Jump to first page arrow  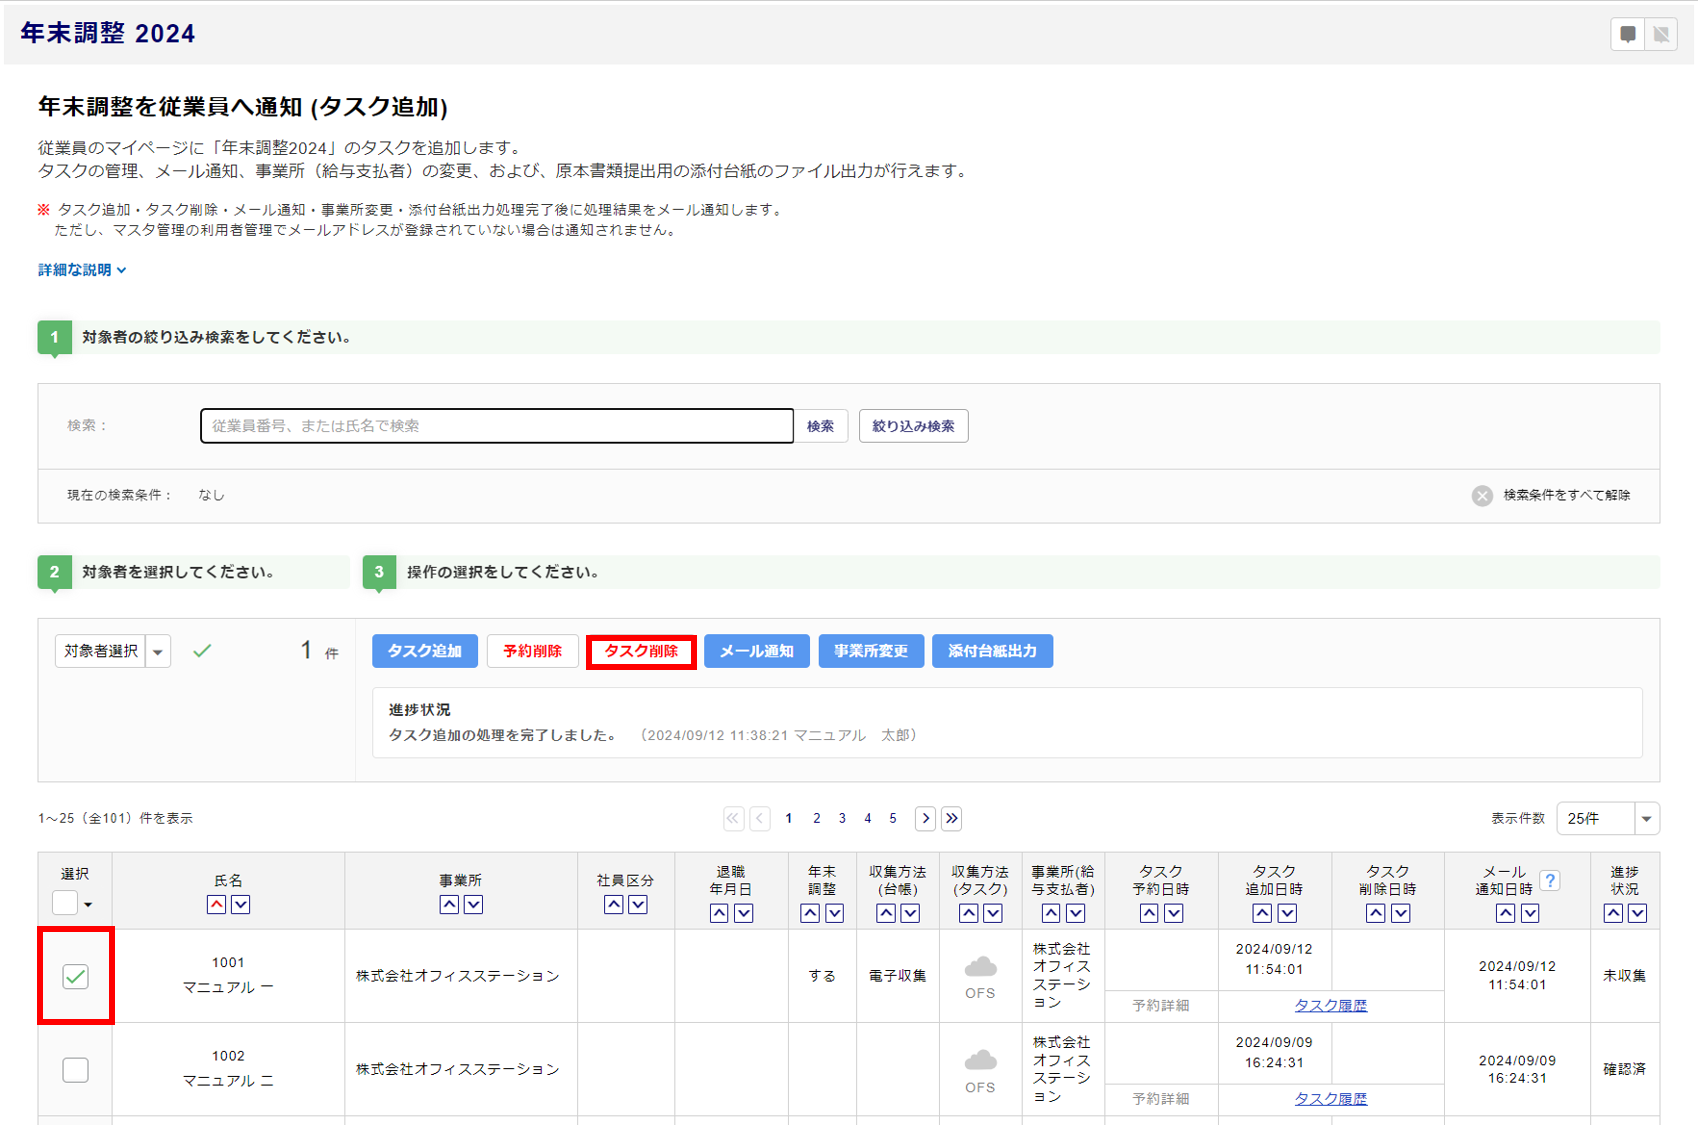click(x=734, y=819)
